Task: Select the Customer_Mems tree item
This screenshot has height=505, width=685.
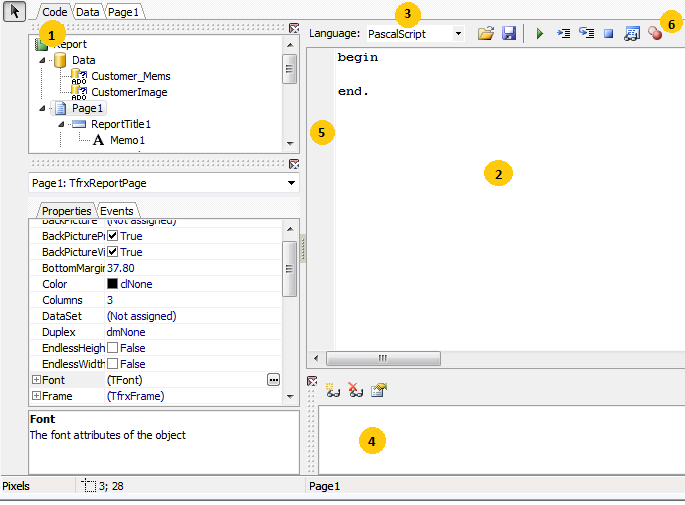Action: (x=131, y=76)
